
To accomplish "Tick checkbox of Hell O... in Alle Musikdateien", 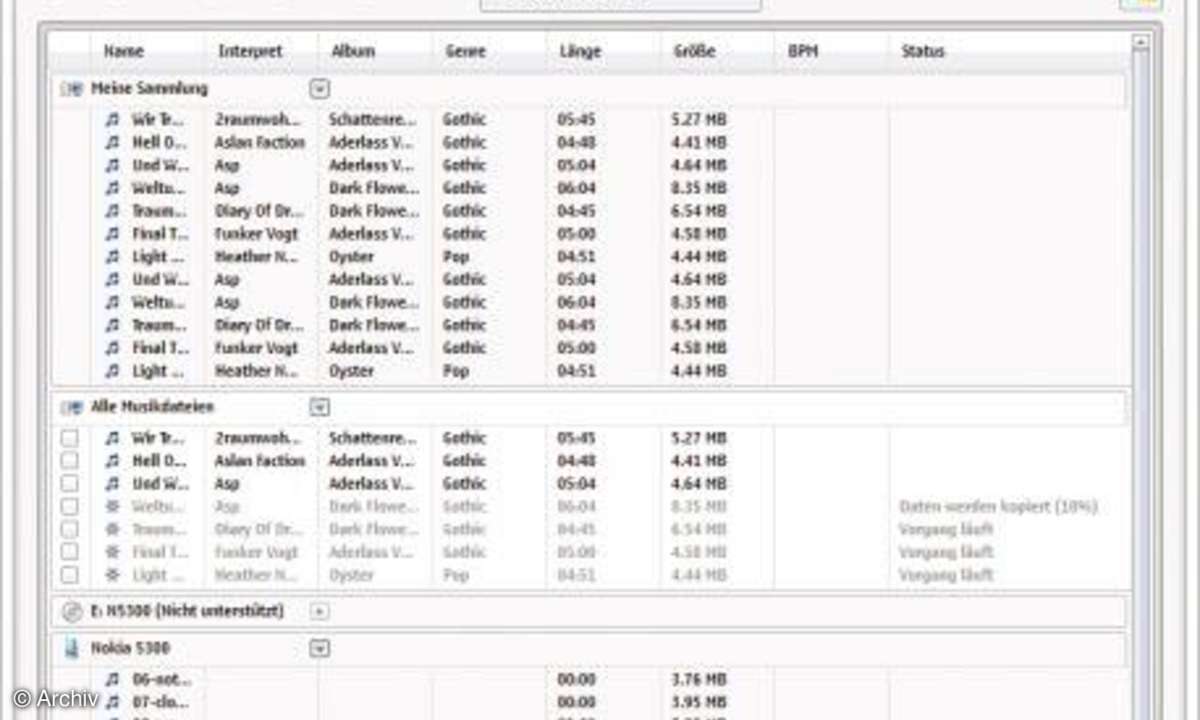I will pos(69,461).
